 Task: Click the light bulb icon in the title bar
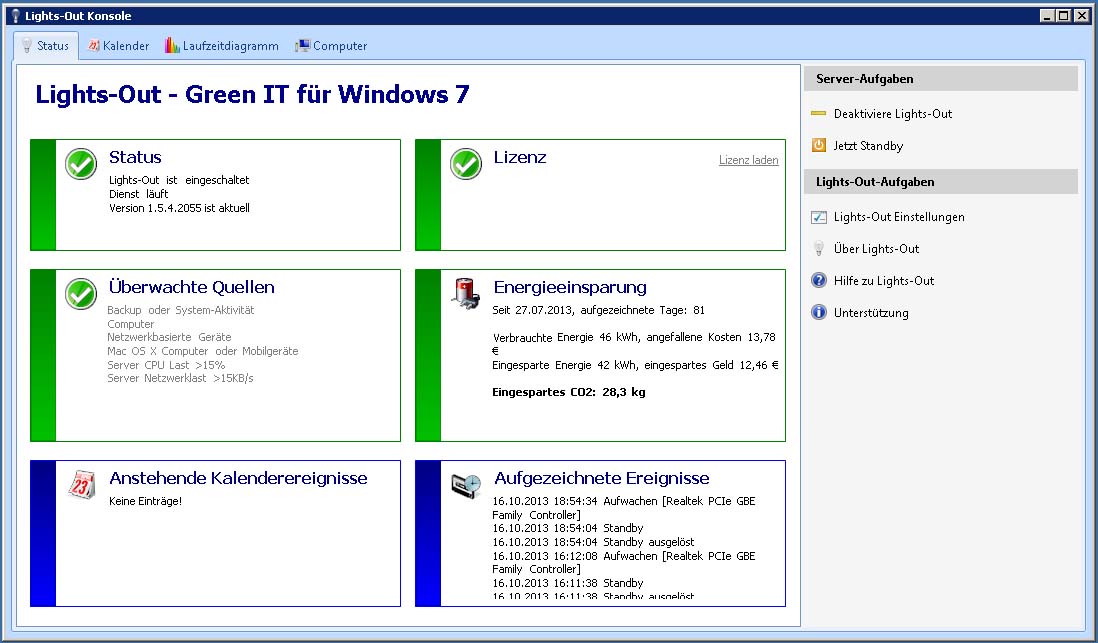tap(15, 15)
